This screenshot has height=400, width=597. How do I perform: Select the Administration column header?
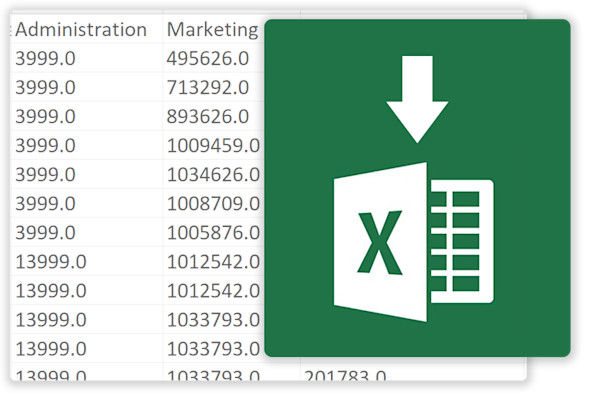pyautogui.click(x=81, y=29)
